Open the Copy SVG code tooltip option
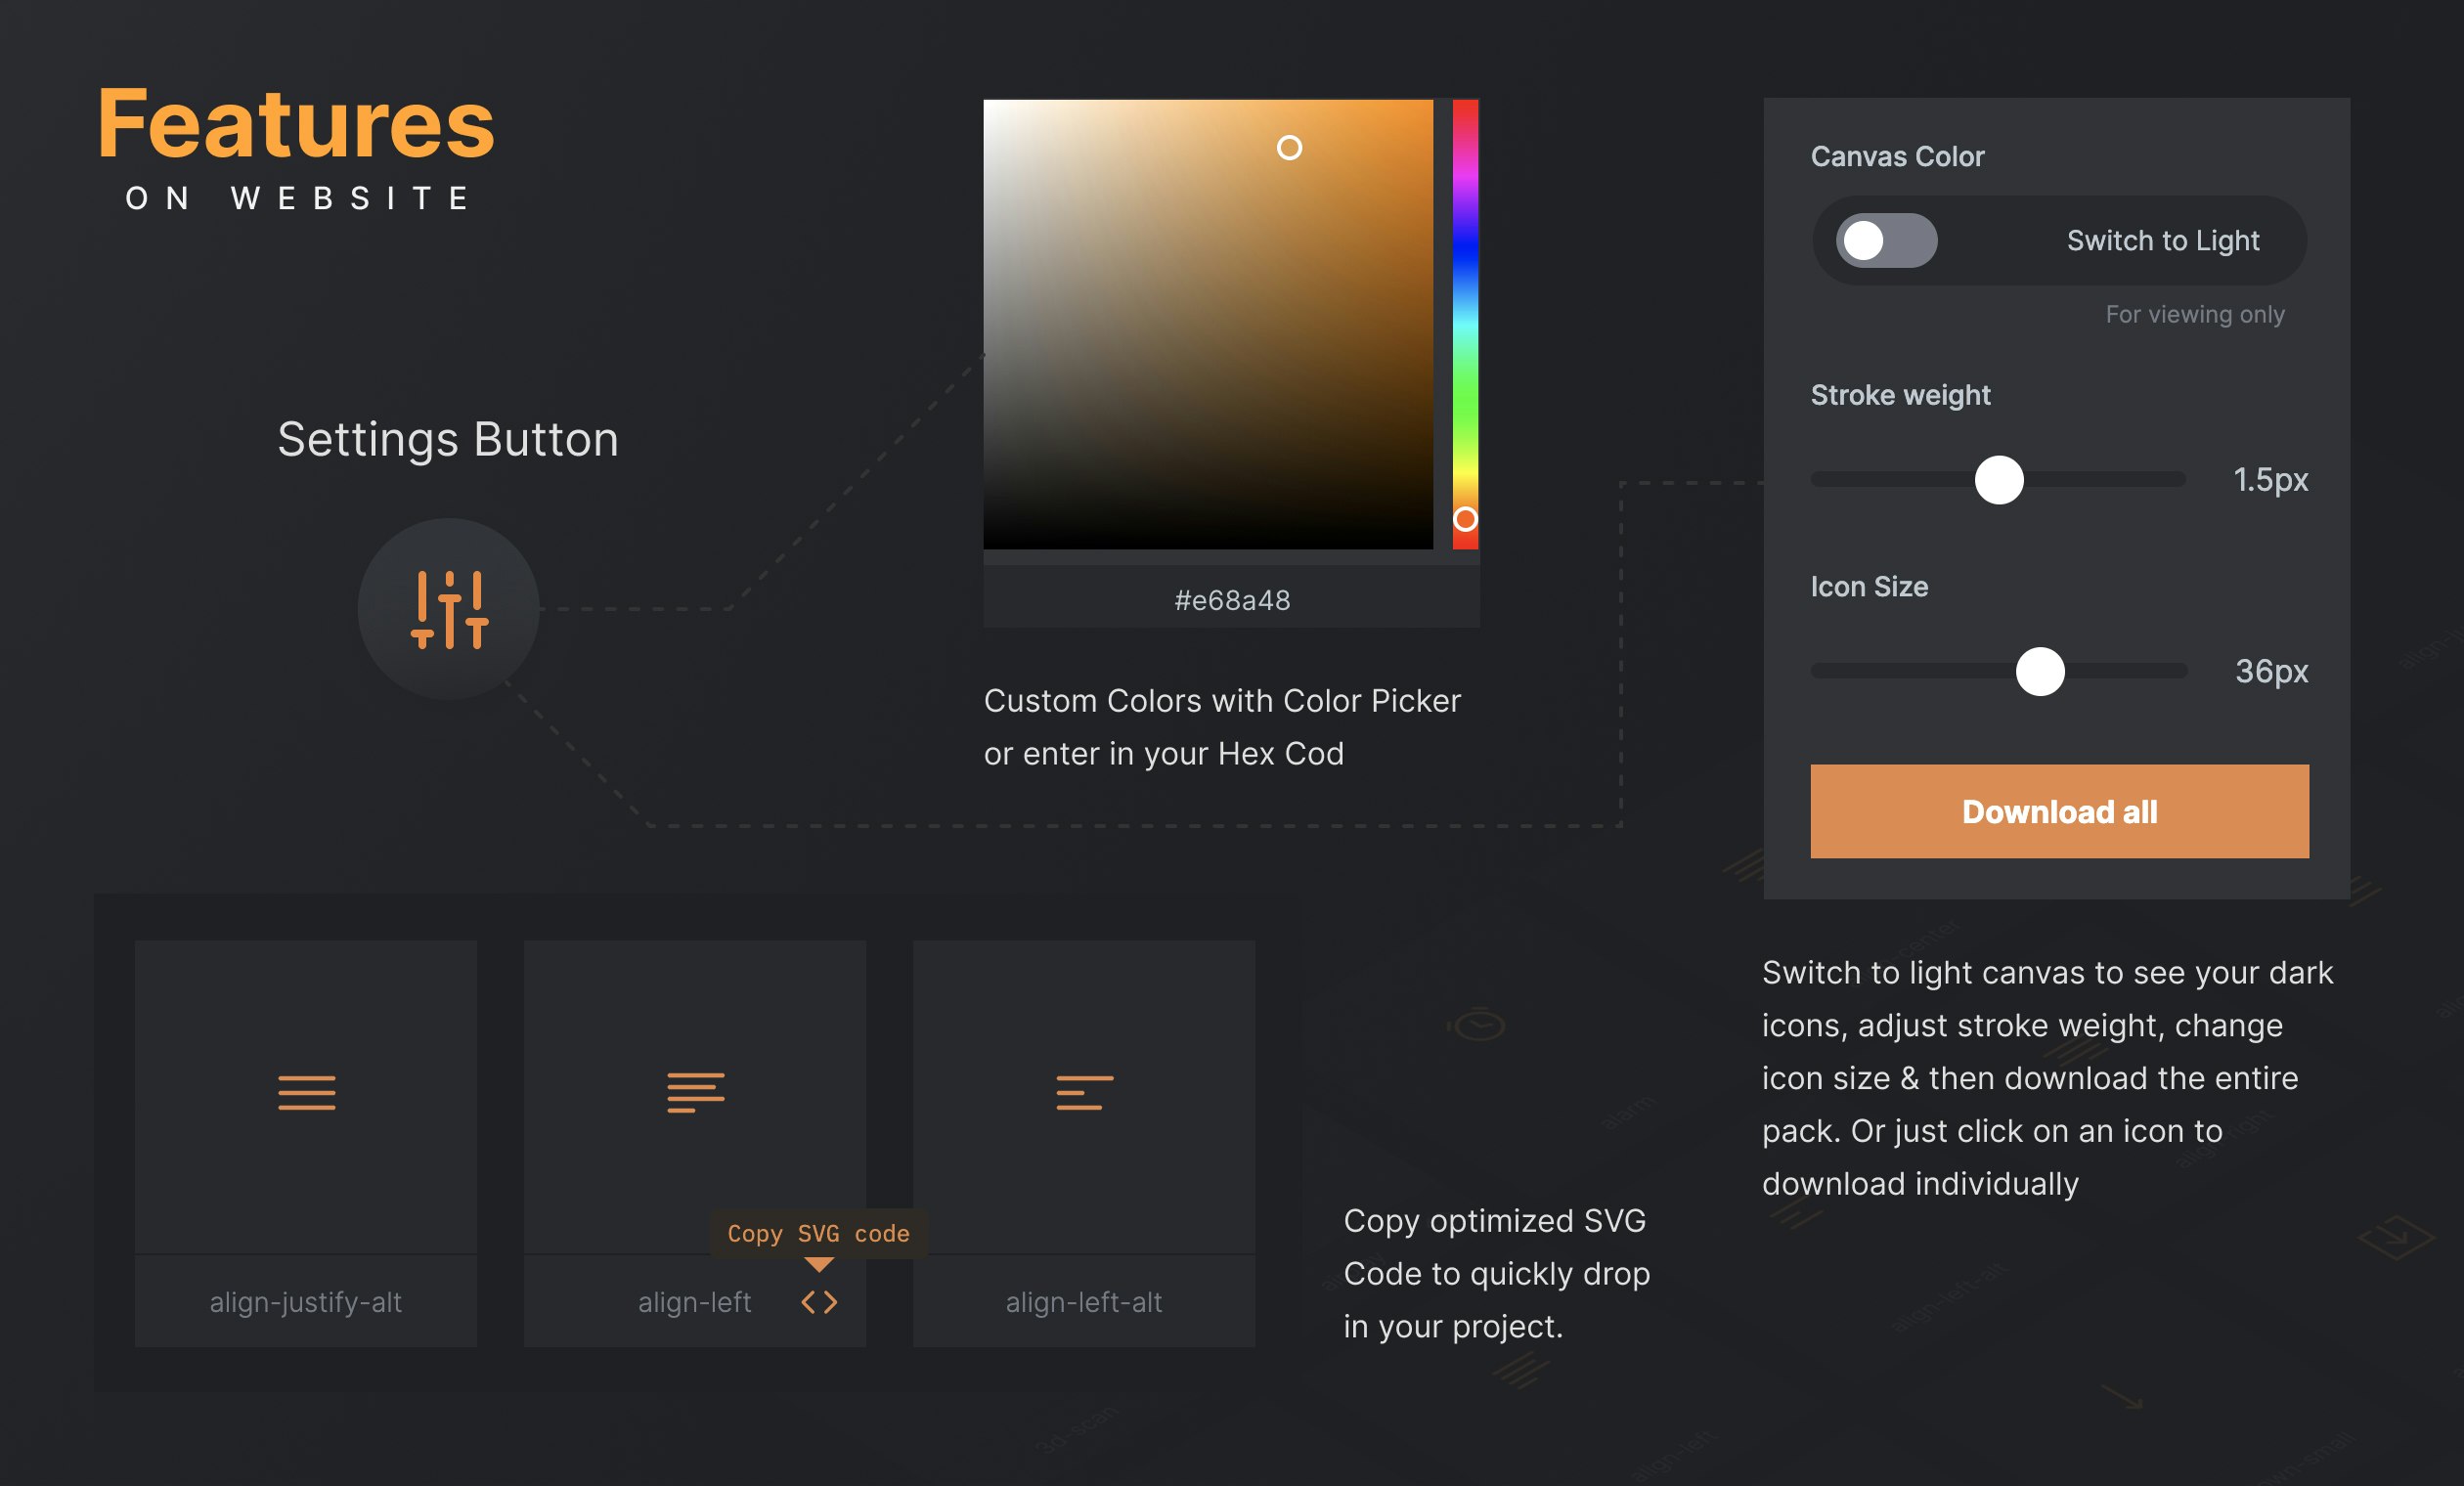The image size is (2464, 1486). point(819,1233)
